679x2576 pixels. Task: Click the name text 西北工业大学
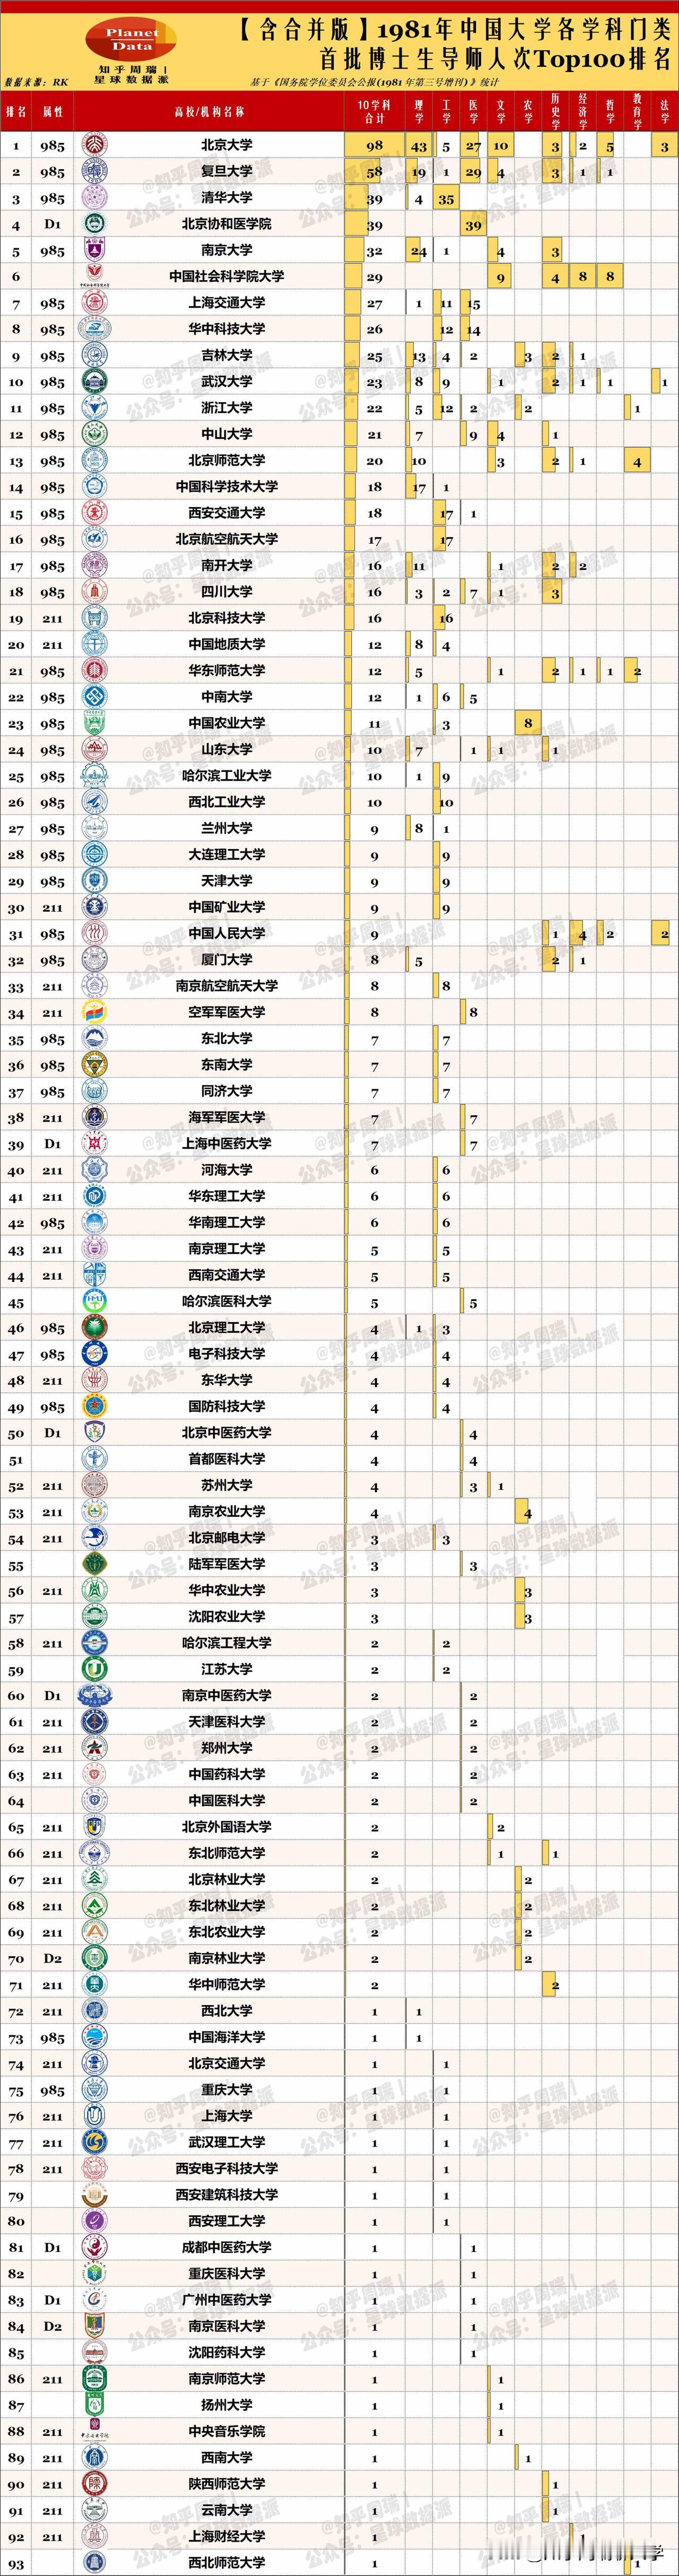227,802
